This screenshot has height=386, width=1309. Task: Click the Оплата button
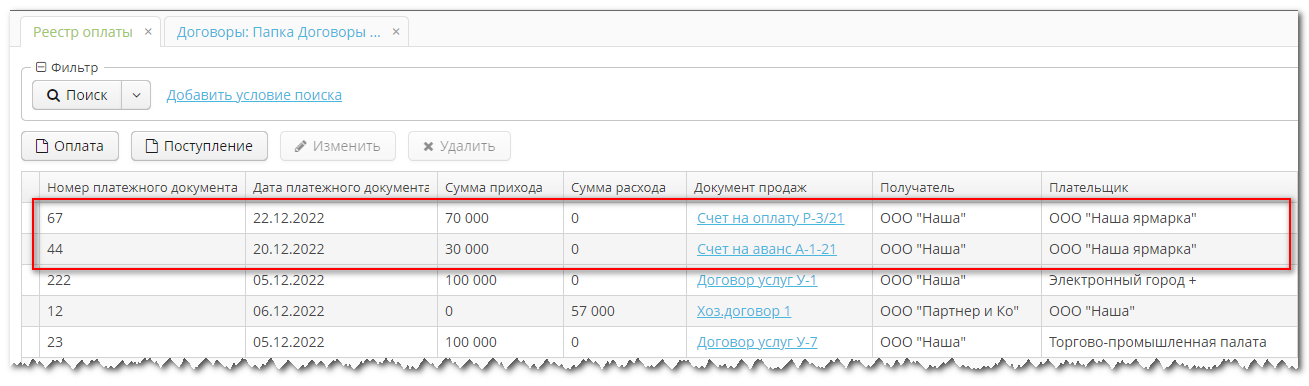coord(70,146)
